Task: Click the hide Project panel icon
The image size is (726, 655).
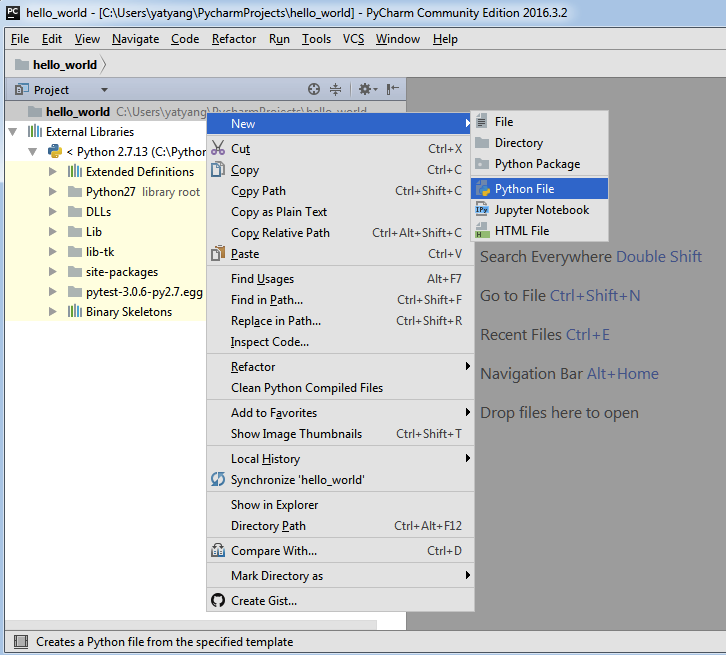Action: [393, 89]
